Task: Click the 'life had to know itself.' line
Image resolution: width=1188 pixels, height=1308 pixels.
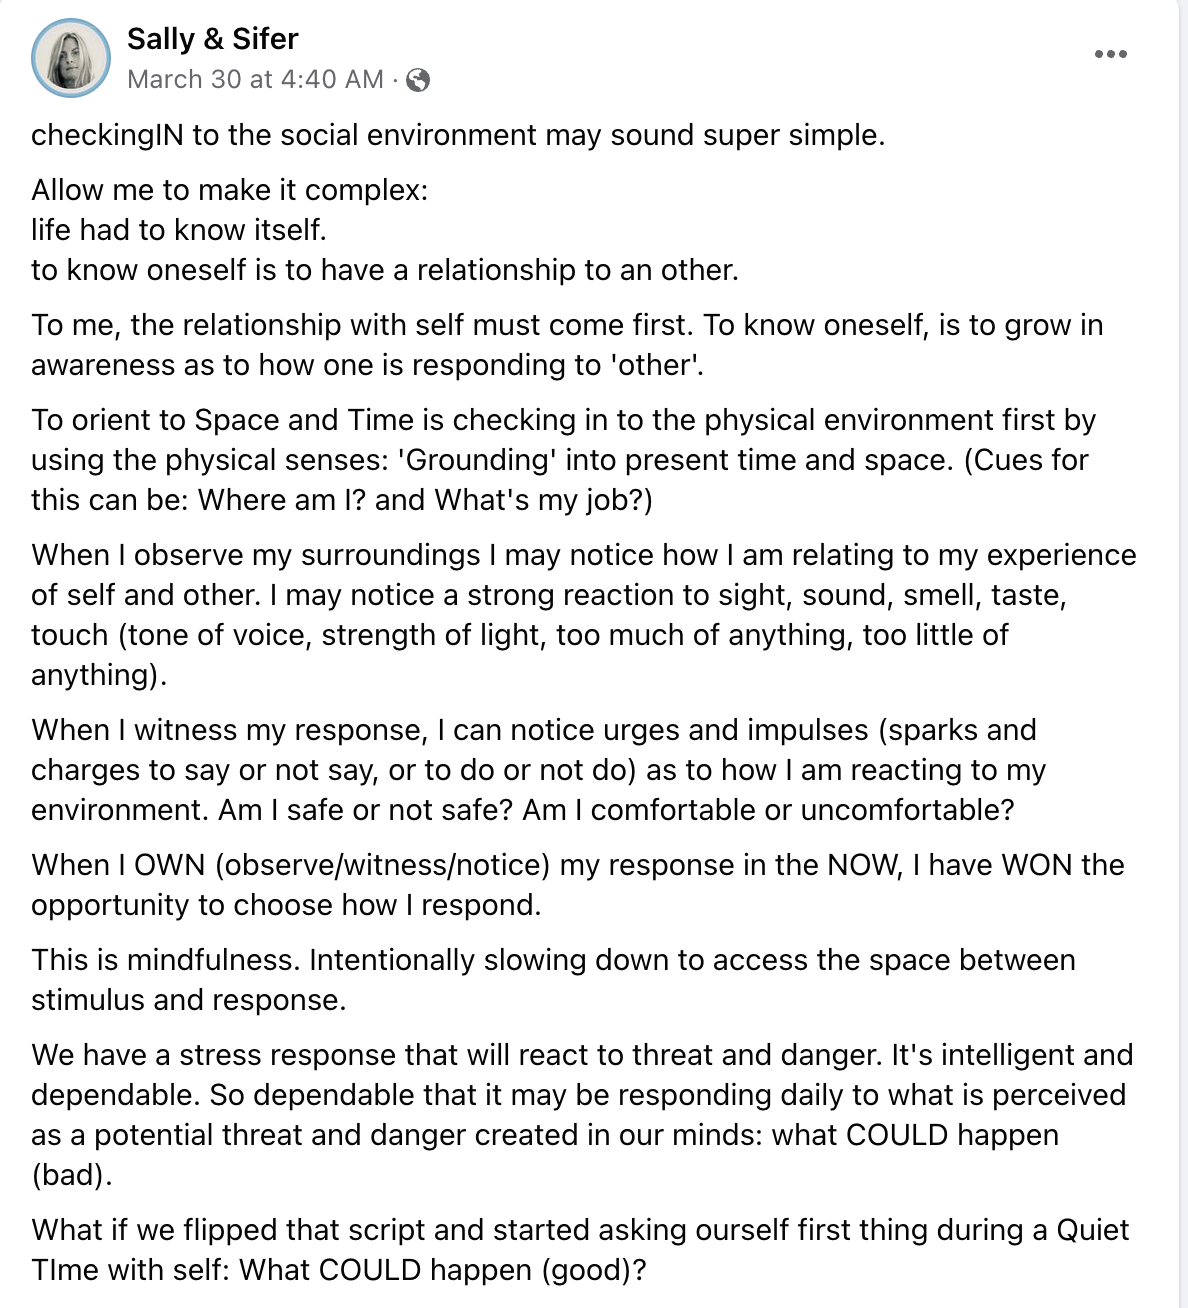Action: [x=178, y=230]
